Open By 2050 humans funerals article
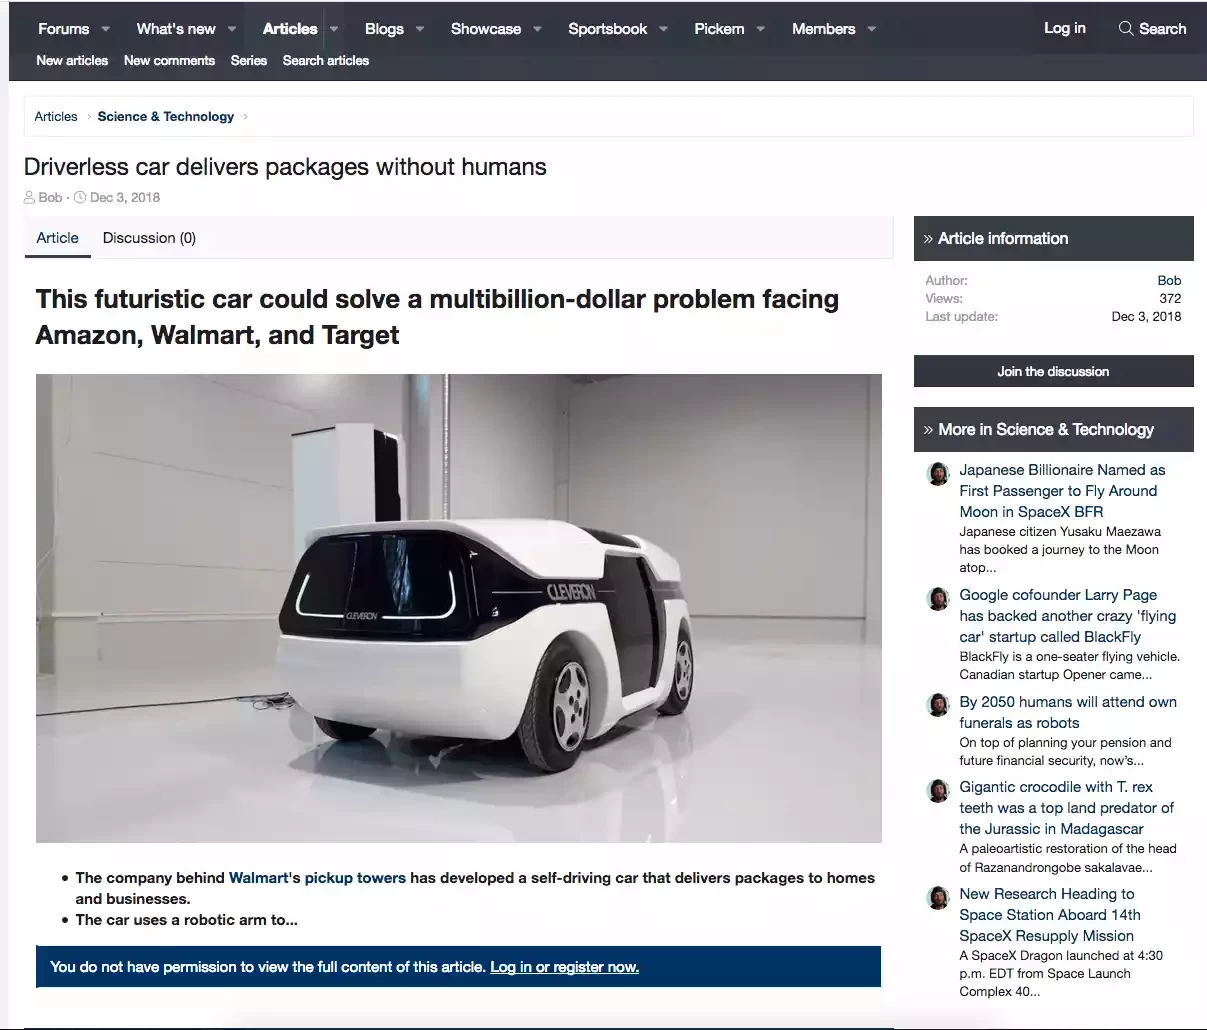 (x=1068, y=712)
